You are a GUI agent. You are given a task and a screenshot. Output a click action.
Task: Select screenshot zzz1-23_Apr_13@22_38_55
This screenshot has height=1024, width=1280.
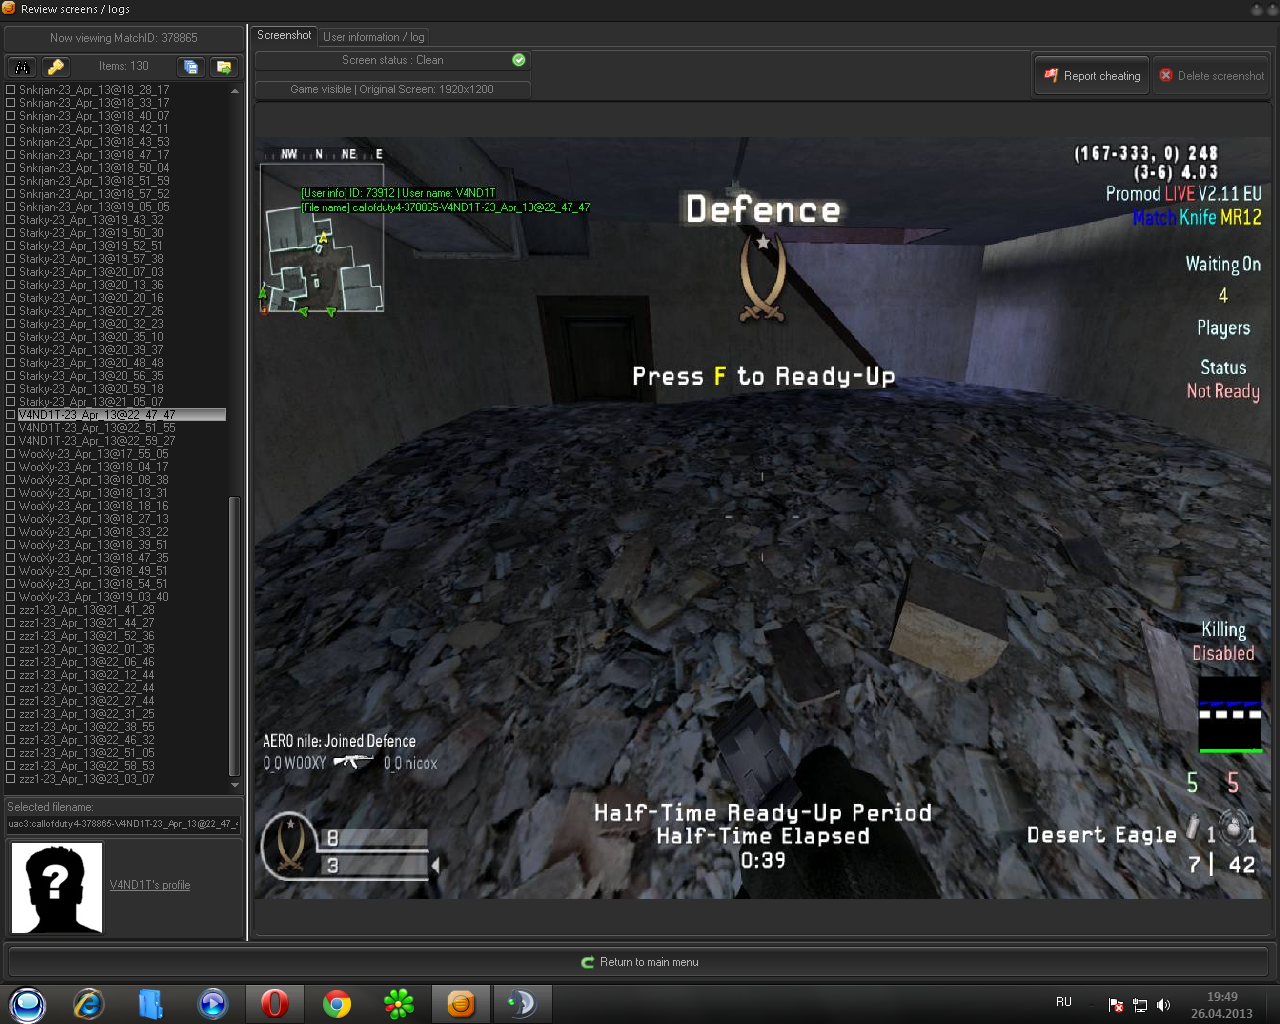pyautogui.click(x=87, y=727)
